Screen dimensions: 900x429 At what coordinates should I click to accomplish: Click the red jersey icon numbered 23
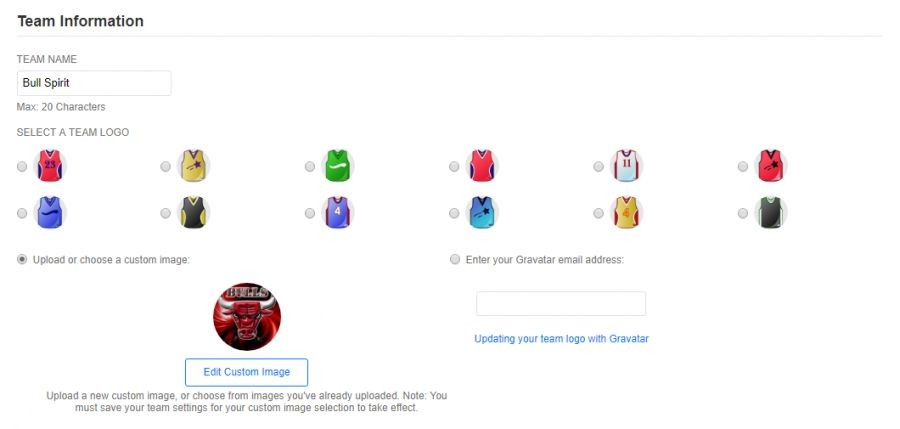coord(50,166)
